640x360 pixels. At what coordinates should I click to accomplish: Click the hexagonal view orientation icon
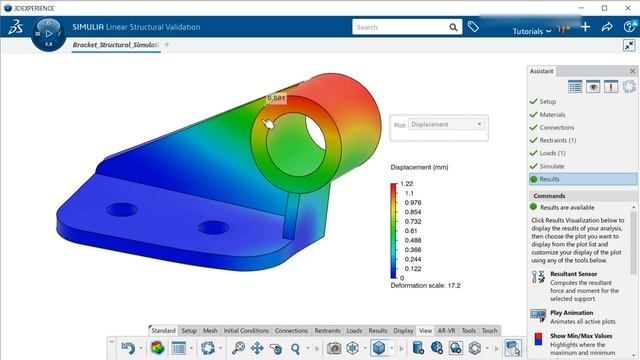pos(353,348)
